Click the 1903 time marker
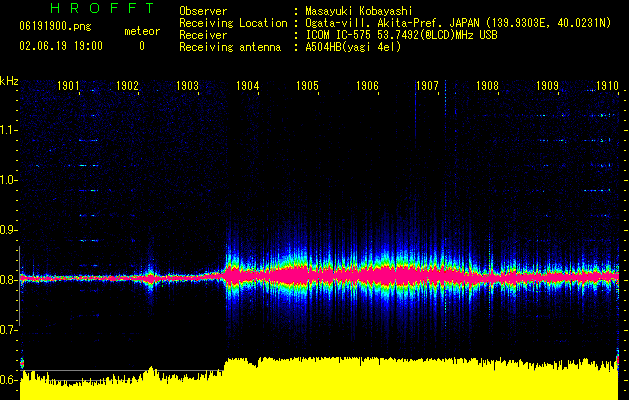Viewport: 629px width, 400px height. tap(187, 85)
